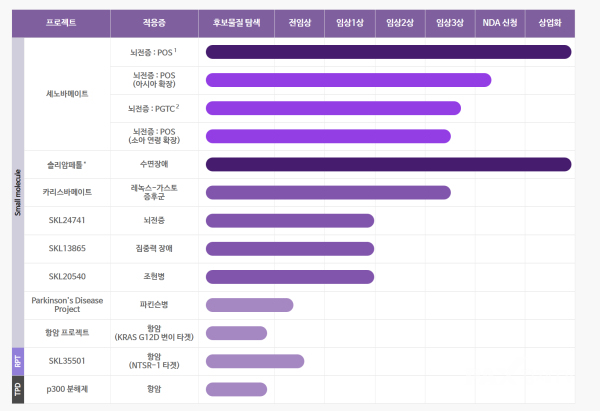
Task: Click the POS (아시아 확장) progress bar
Action: click(349, 80)
